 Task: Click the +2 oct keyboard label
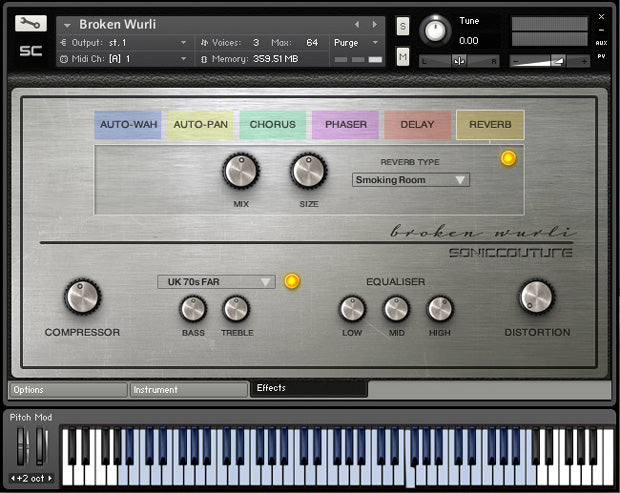[31, 478]
